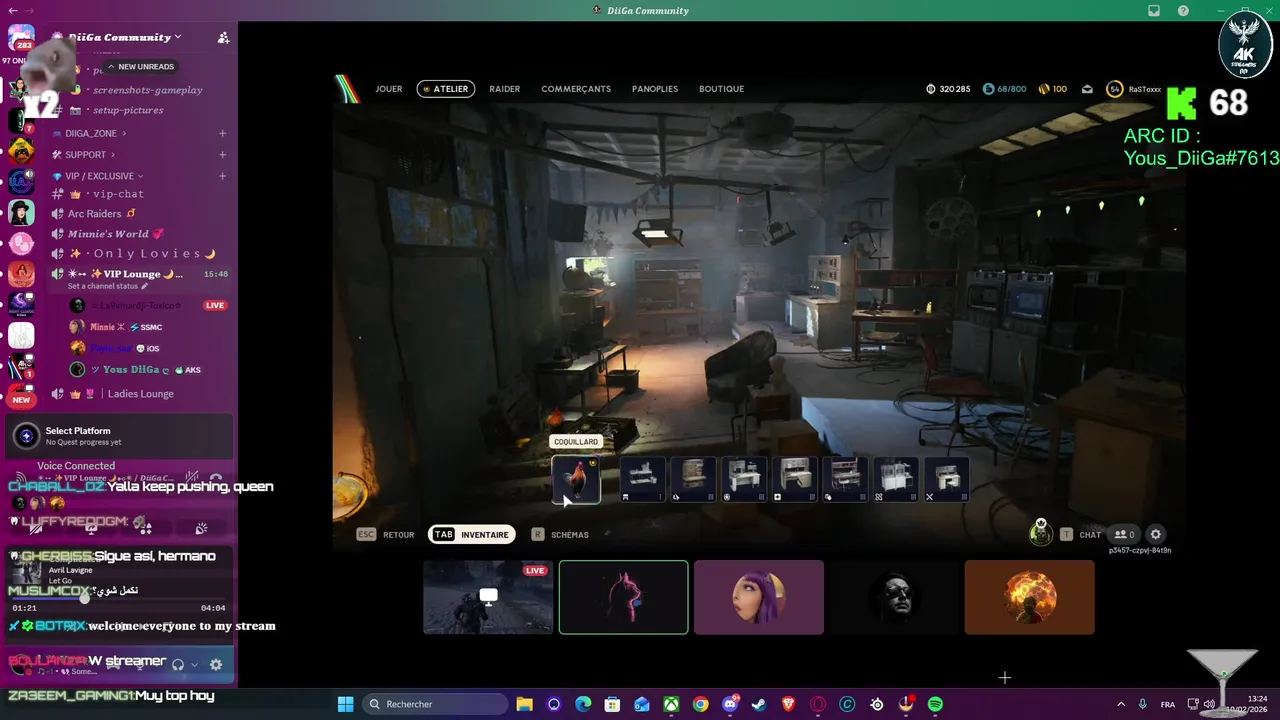The width and height of the screenshot is (1280, 720).
Task: Click the Rechercher taskbar search box
Action: pos(435,704)
